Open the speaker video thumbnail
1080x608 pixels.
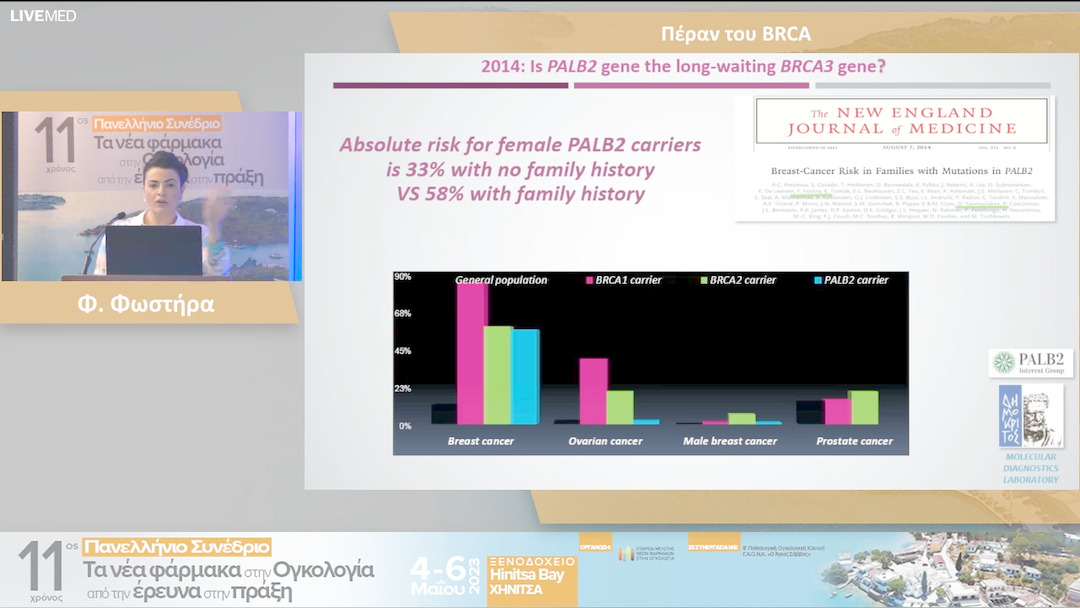150,195
